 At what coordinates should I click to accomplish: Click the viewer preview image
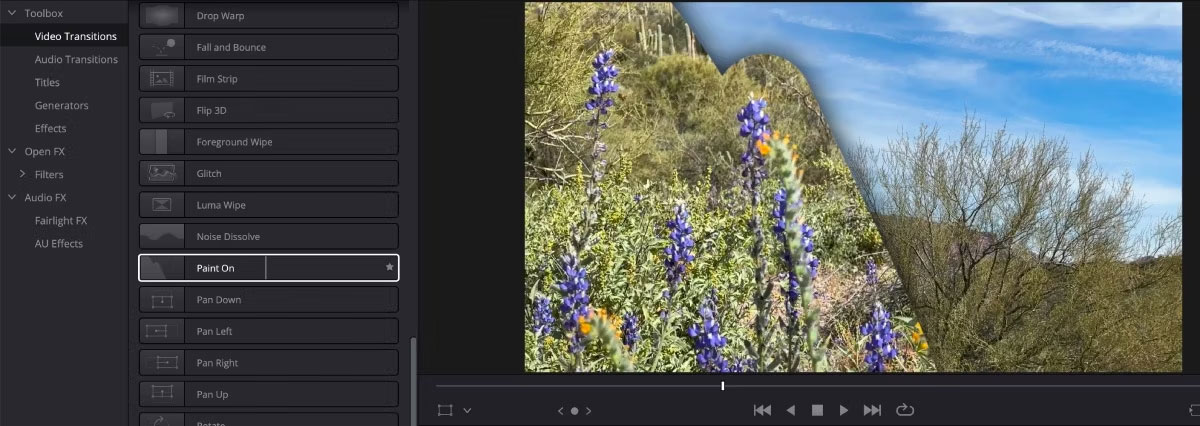pyautogui.click(x=853, y=187)
